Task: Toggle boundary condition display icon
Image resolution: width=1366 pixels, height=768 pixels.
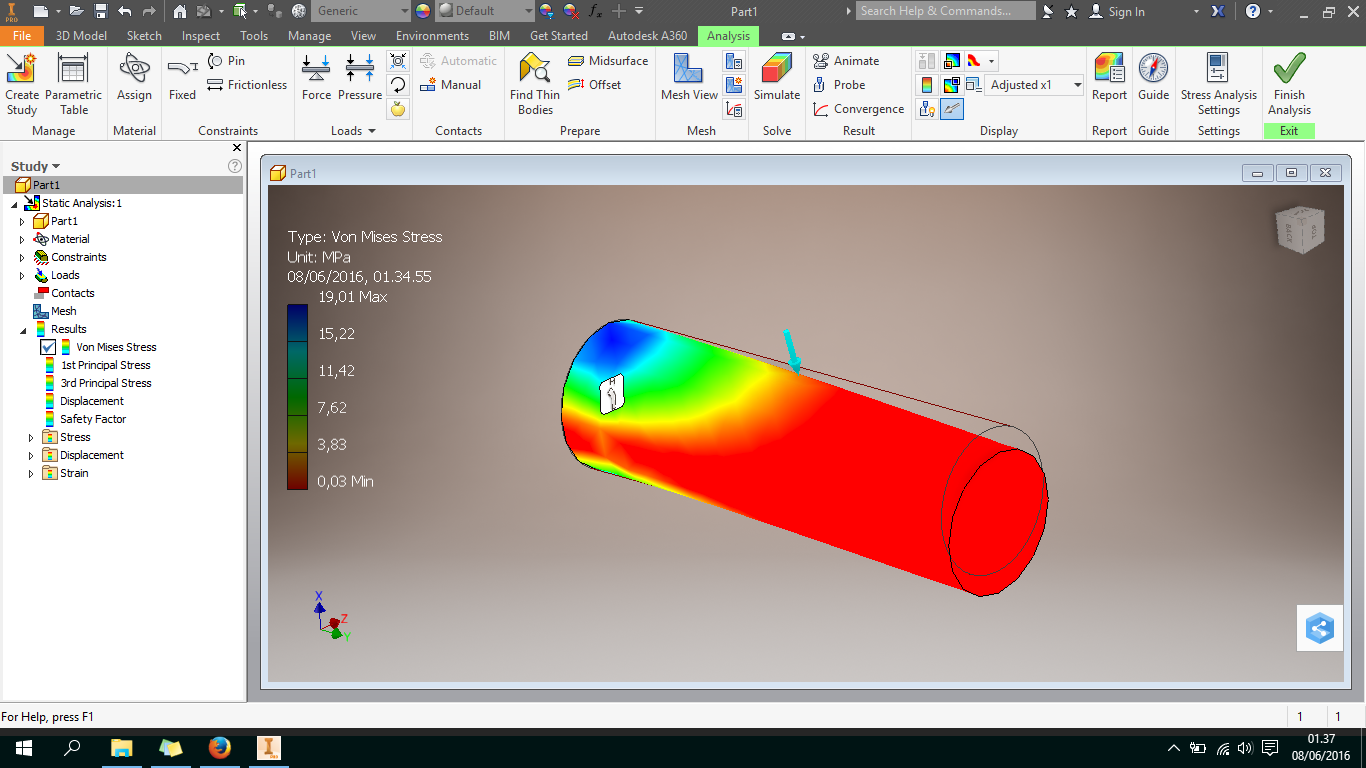Action: coord(927,109)
